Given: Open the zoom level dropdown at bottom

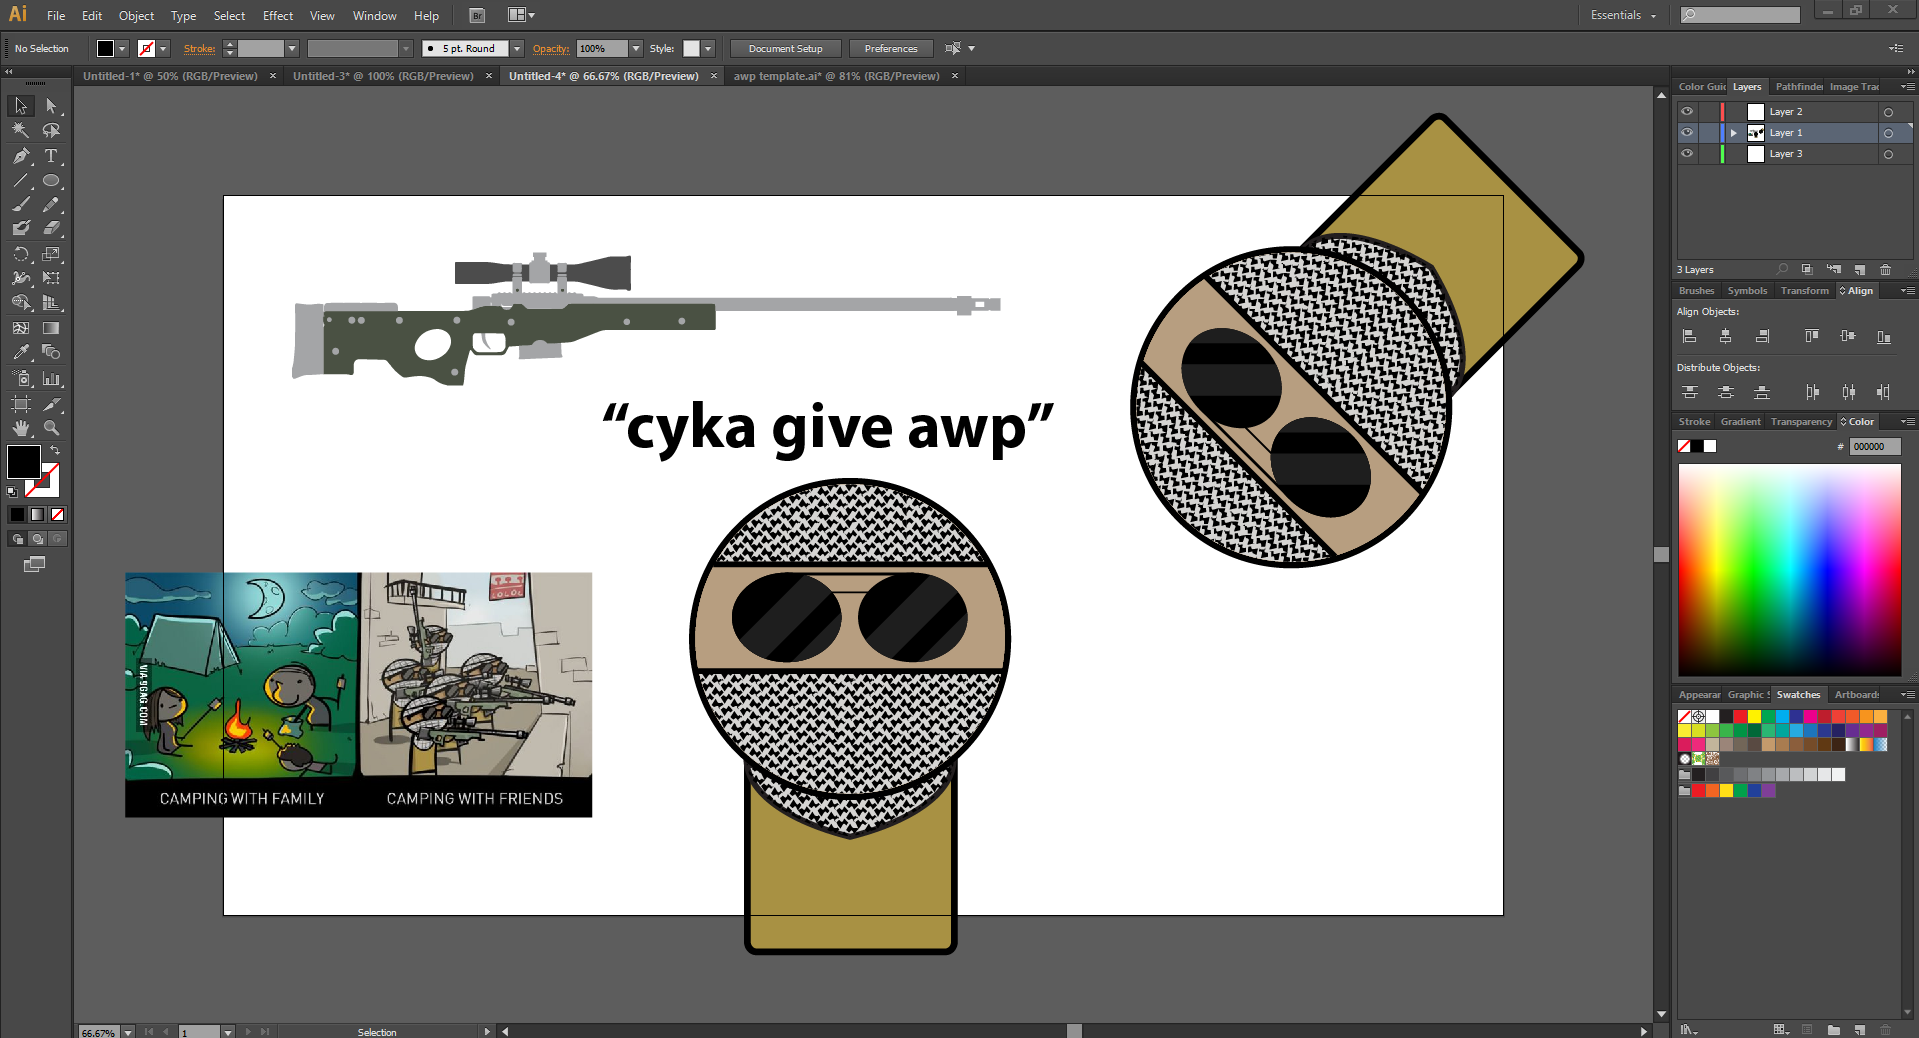Looking at the screenshot, I should [x=128, y=1032].
